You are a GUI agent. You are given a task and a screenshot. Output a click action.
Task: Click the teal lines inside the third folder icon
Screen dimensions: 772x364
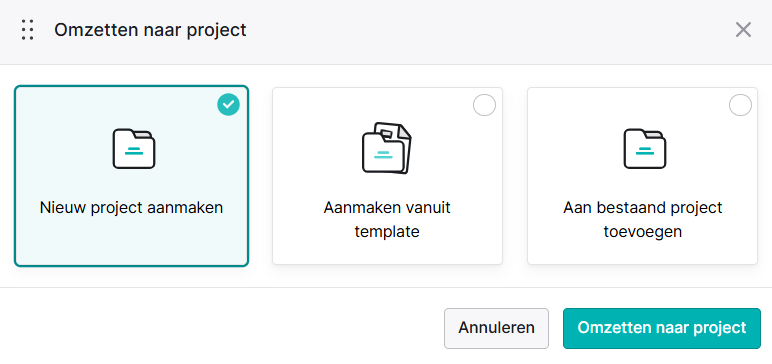coord(645,151)
